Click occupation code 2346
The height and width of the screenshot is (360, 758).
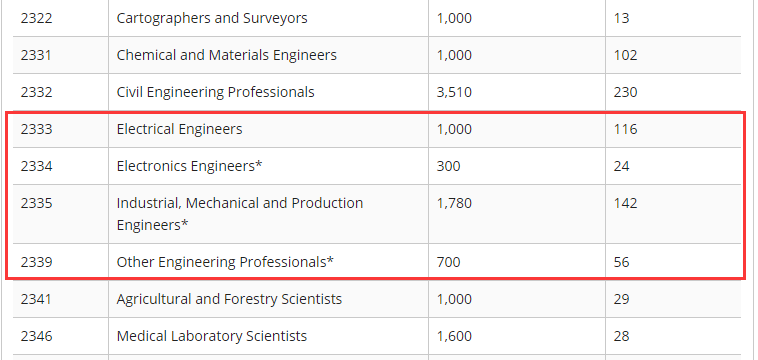coord(36,336)
